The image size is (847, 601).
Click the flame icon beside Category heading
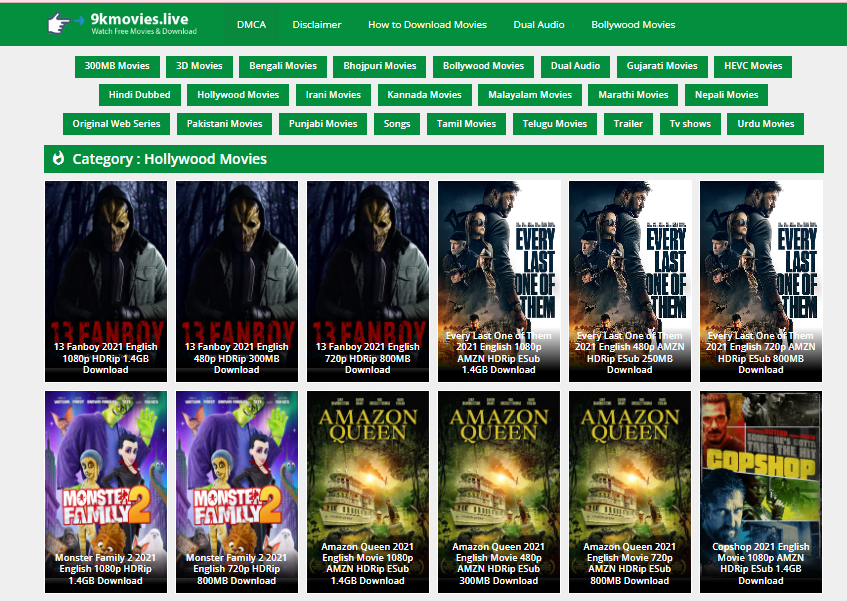pos(58,158)
